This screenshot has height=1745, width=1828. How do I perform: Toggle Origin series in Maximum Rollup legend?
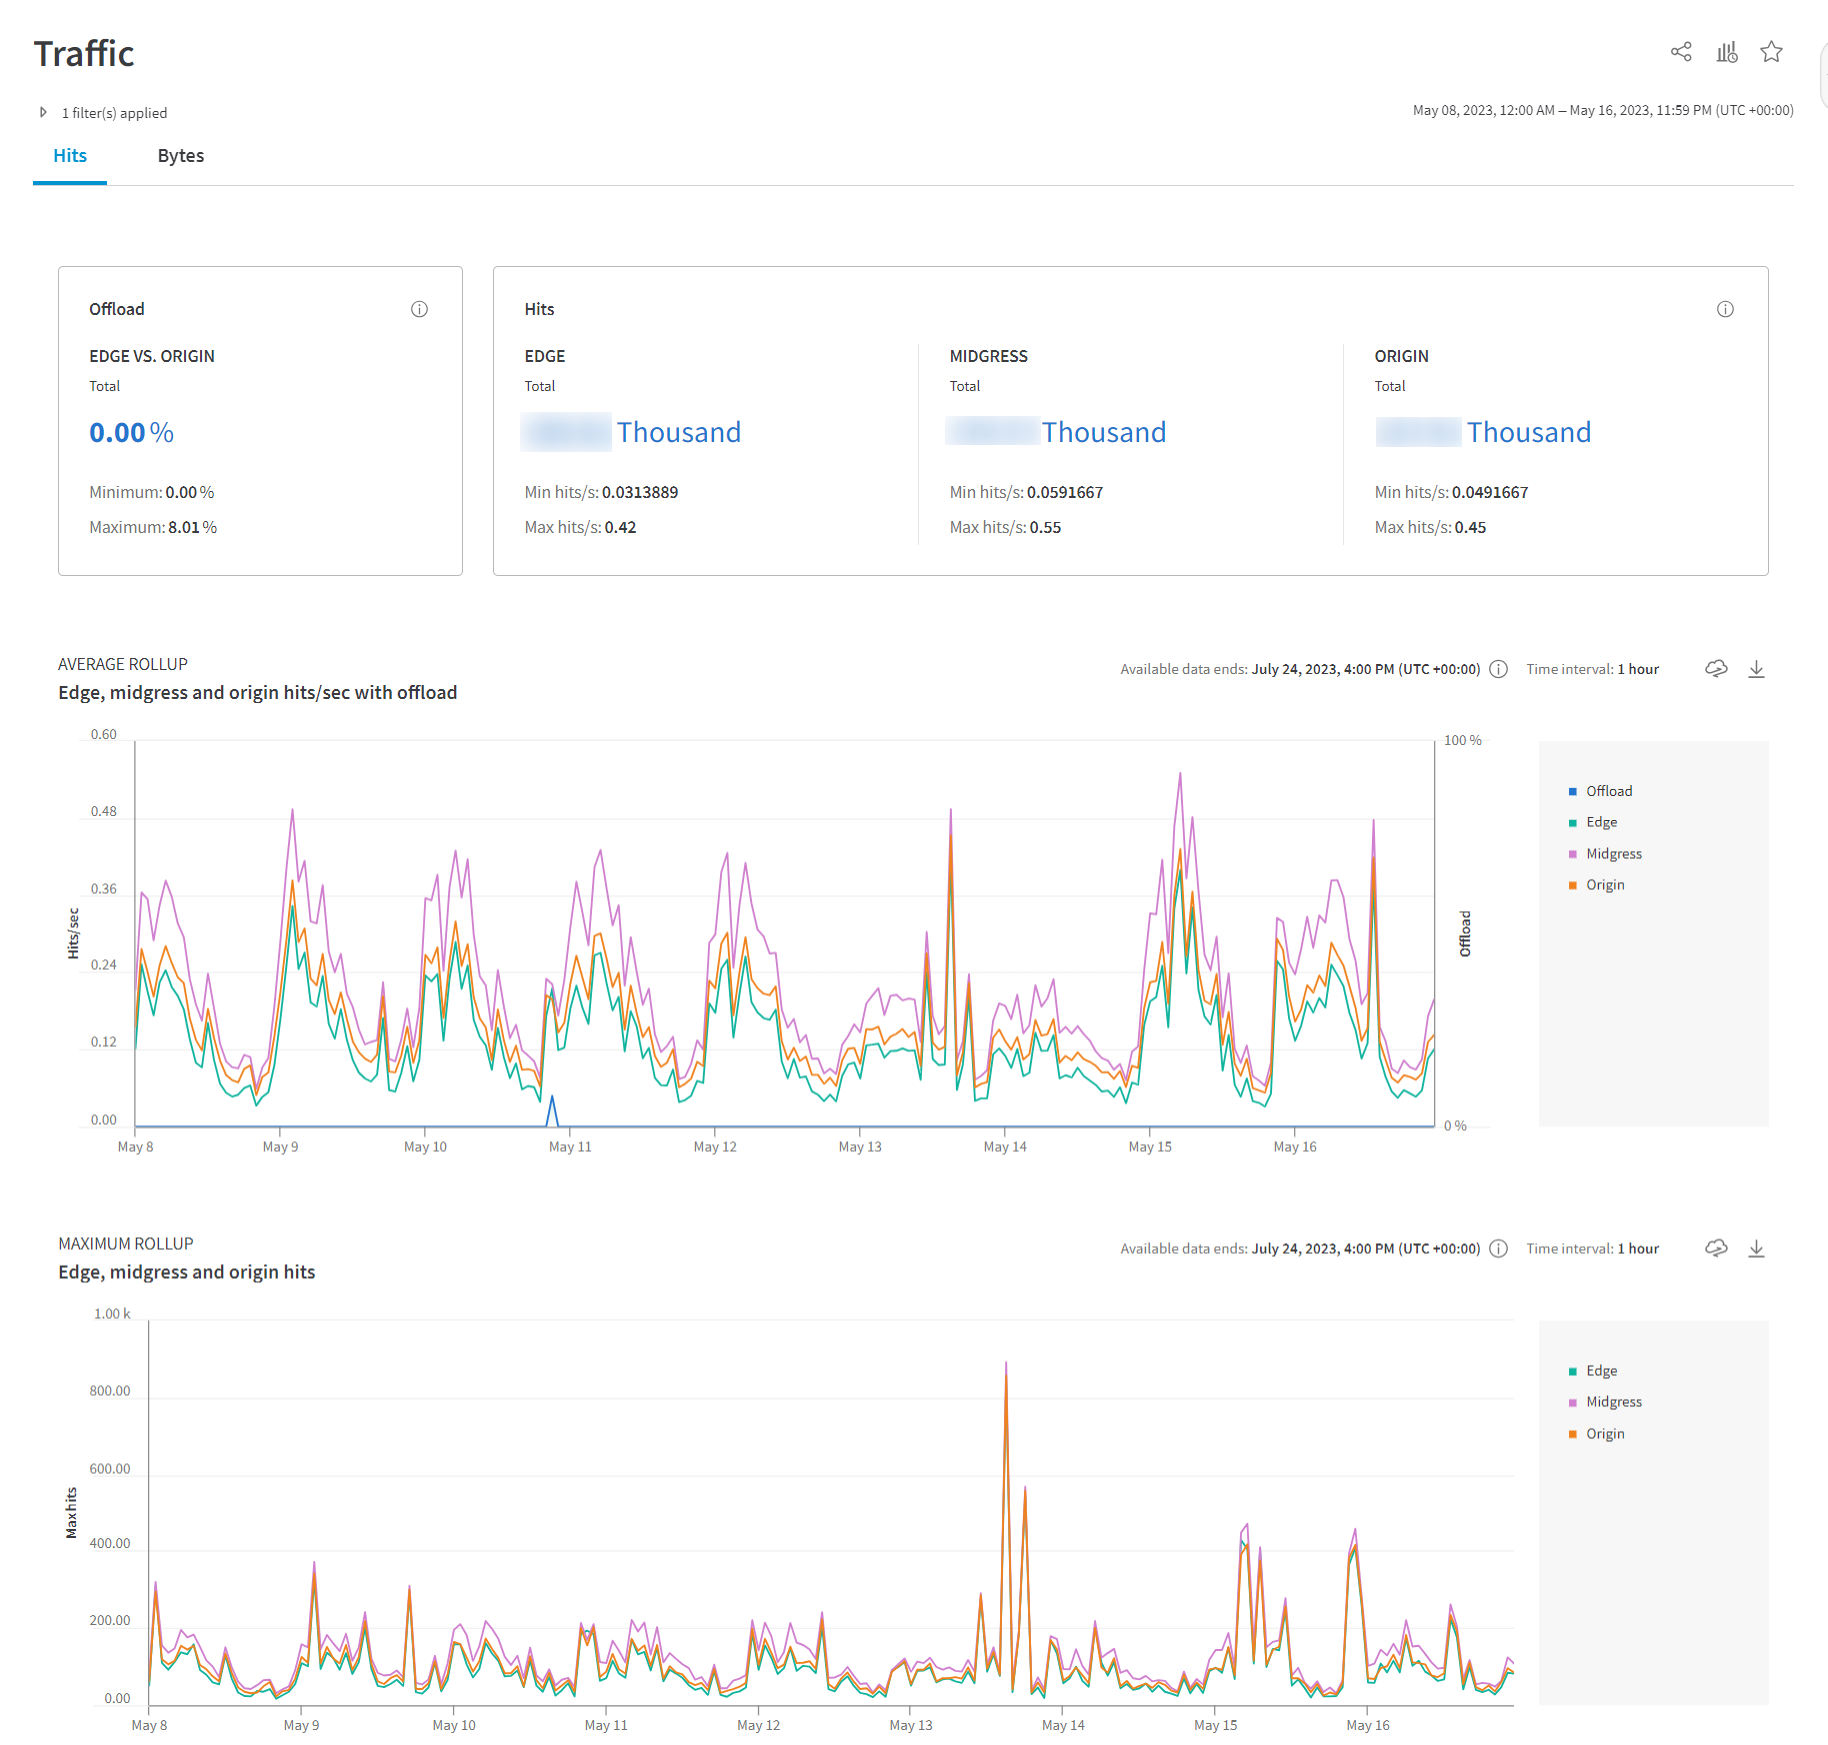click(1604, 1434)
